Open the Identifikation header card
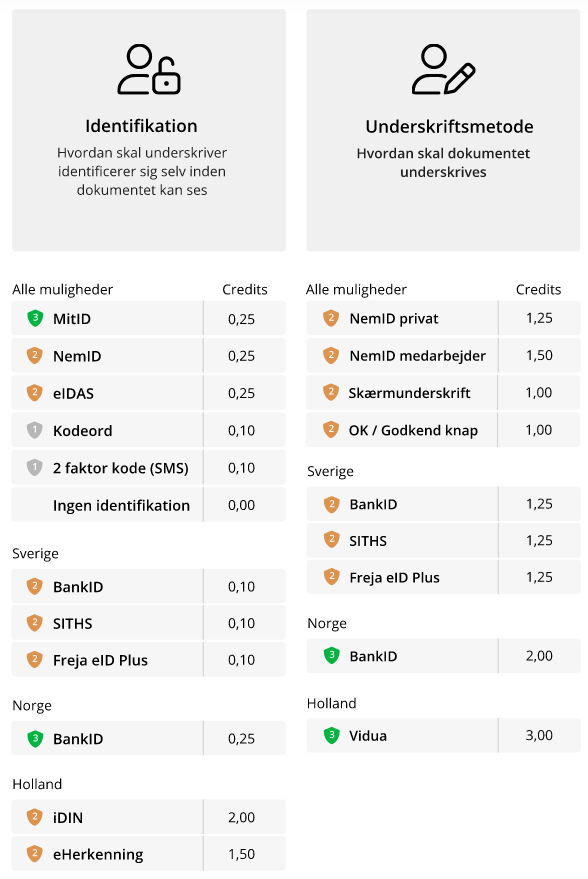The height and width of the screenshot is (879, 588). 149,130
